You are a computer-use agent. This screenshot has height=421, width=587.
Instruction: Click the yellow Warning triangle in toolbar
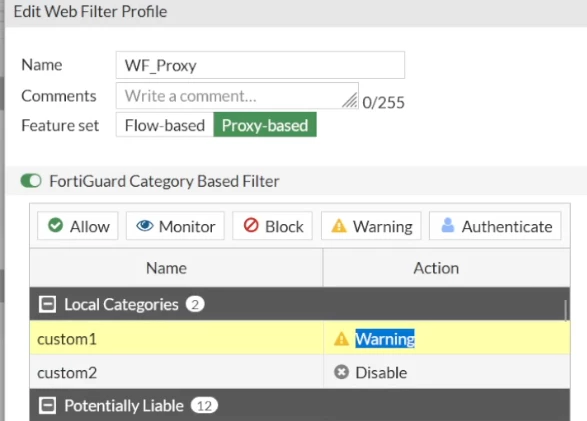[x=339, y=226]
